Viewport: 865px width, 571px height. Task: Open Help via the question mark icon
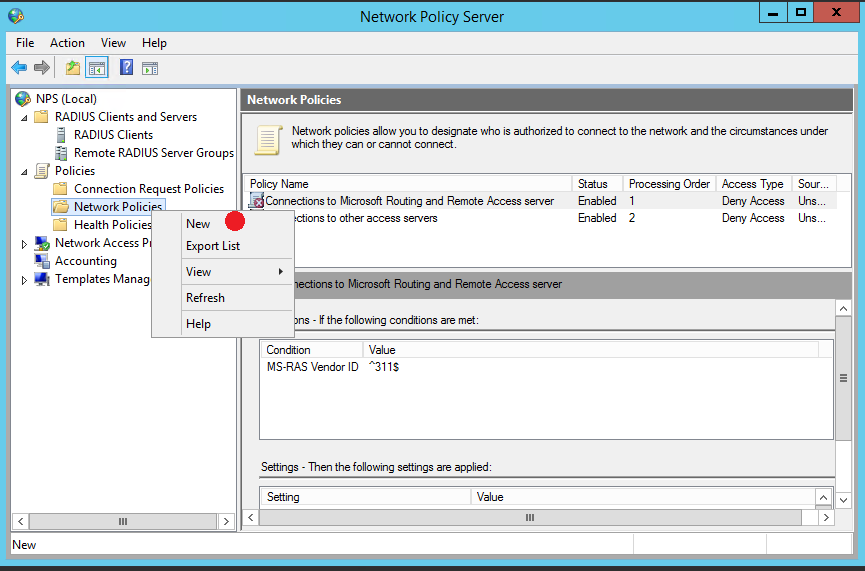(x=126, y=67)
